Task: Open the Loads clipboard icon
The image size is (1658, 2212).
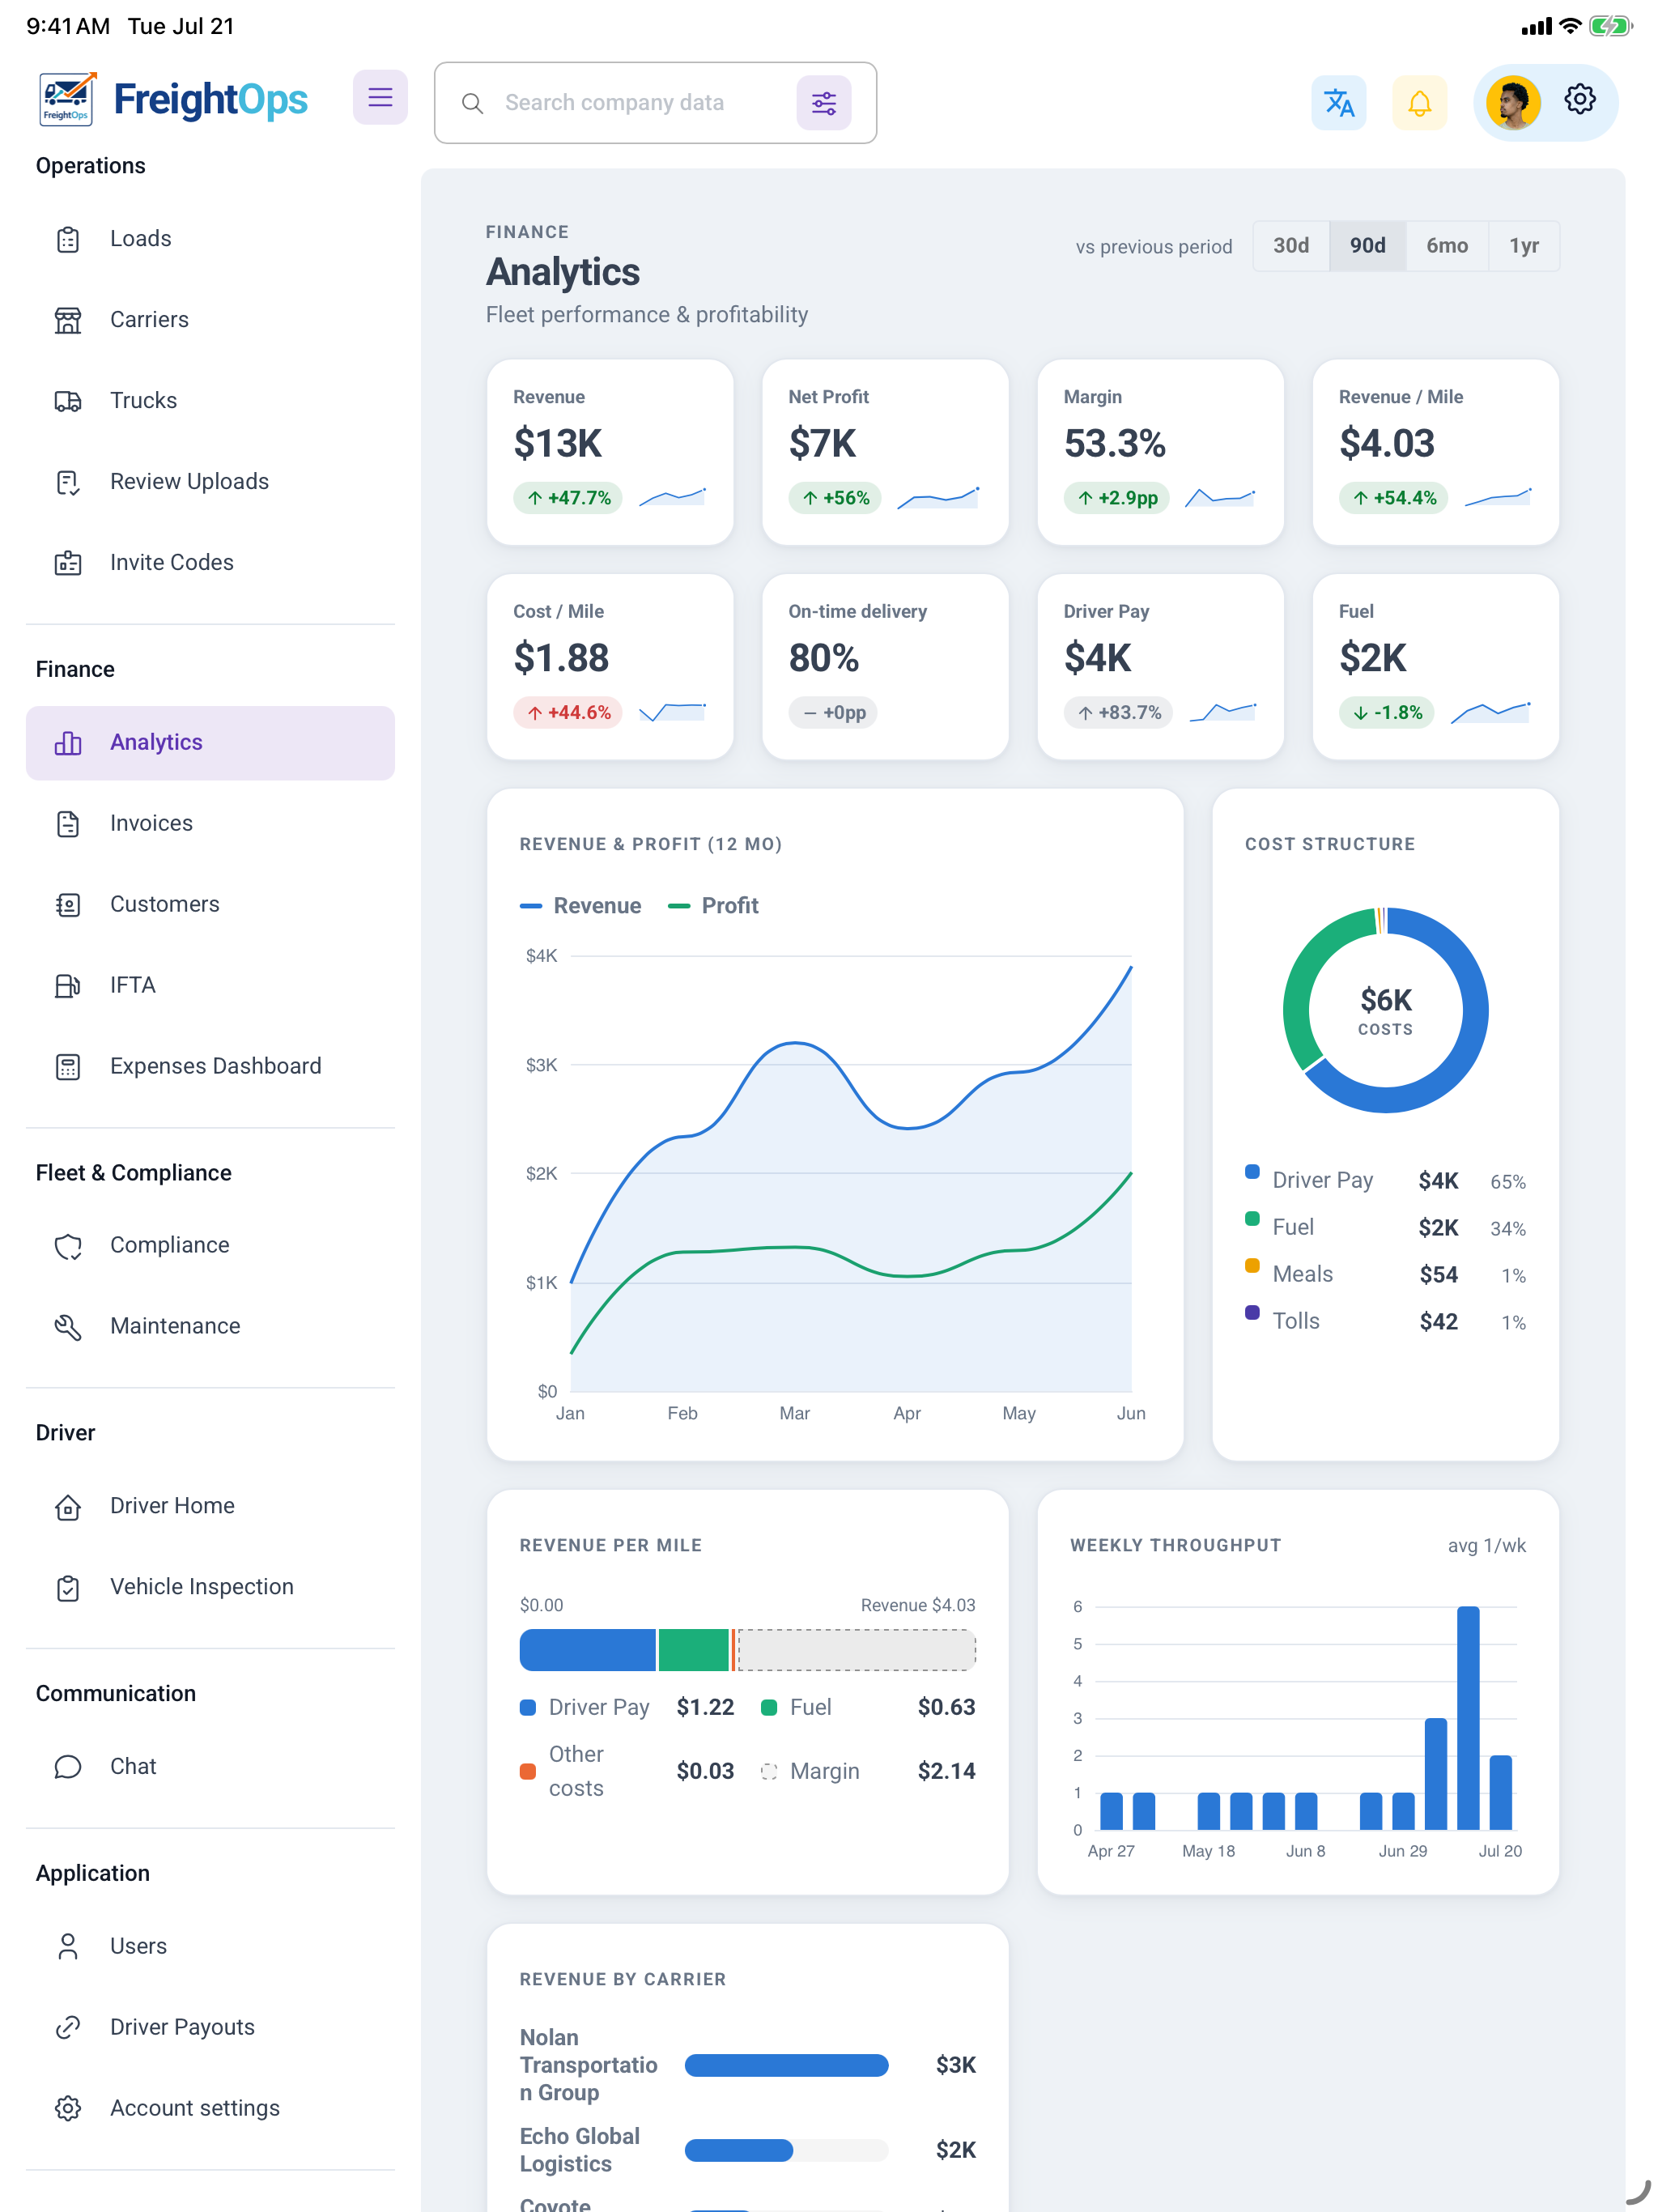Action: pyautogui.click(x=67, y=239)
